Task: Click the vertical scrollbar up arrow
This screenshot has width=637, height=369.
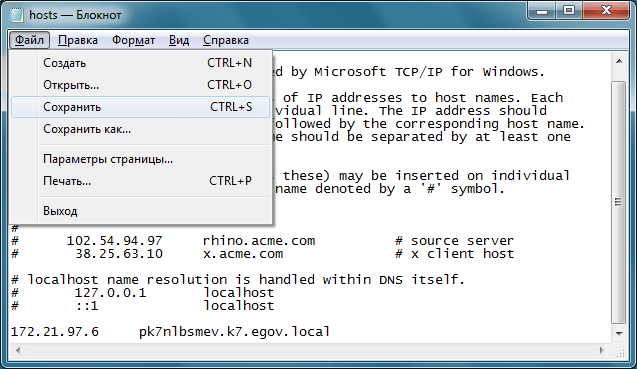Action: pos(619,61)
